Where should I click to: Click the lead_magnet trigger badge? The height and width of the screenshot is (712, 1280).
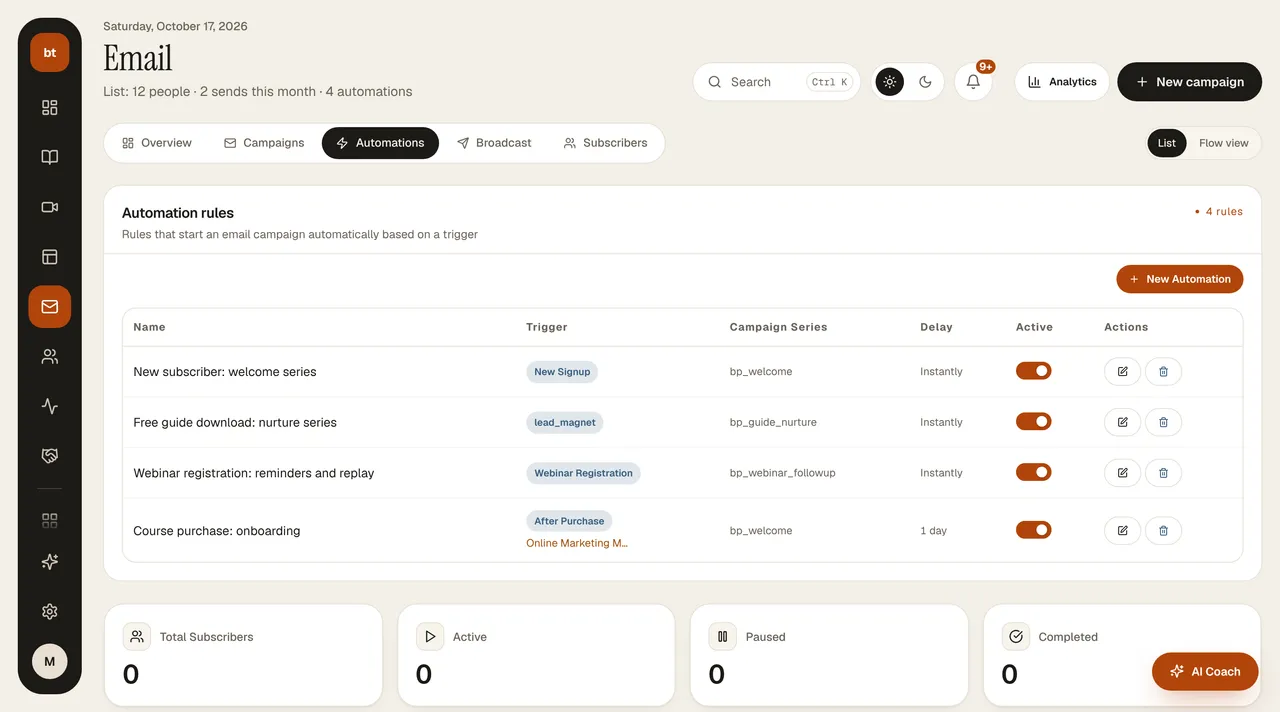tap(565, 422)
